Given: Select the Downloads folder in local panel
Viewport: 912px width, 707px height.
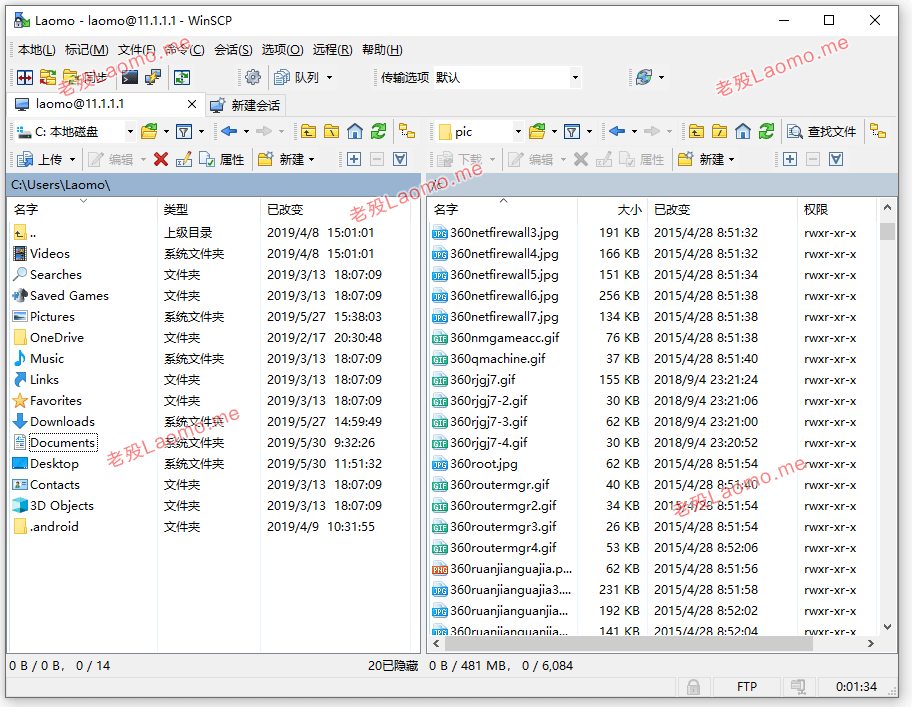Looking at the screenshot, I should [x=62, y=422].
